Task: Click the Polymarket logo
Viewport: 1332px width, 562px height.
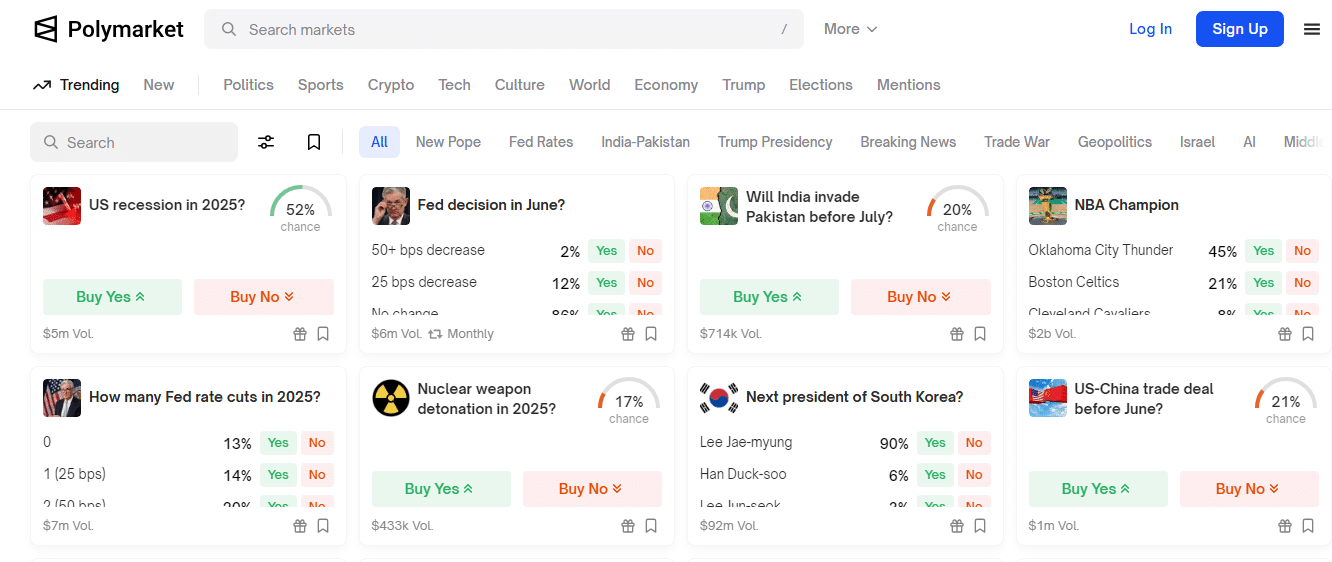Action: coord(108,29)
